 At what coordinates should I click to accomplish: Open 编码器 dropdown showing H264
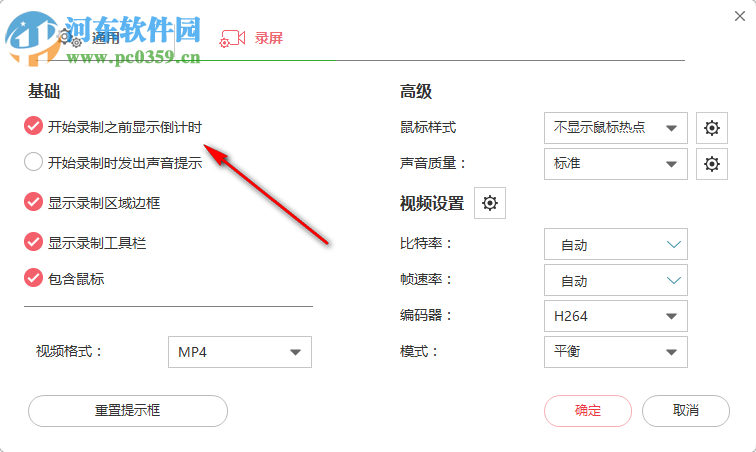[616, 316]
